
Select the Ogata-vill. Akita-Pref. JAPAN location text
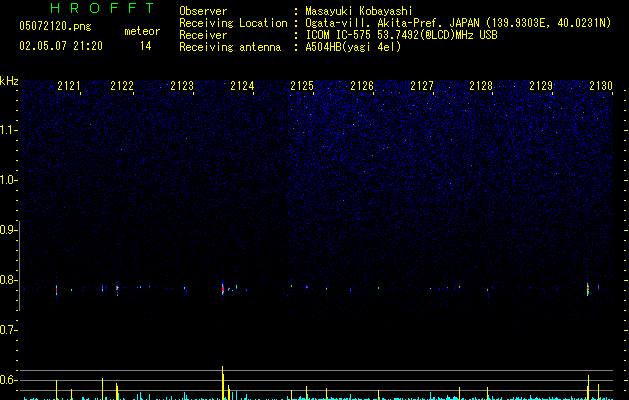click(458, 23)
